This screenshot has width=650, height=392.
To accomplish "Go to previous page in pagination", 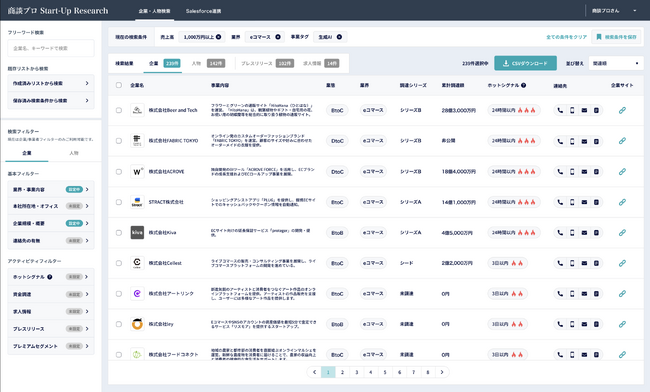I will pos(314,372).
